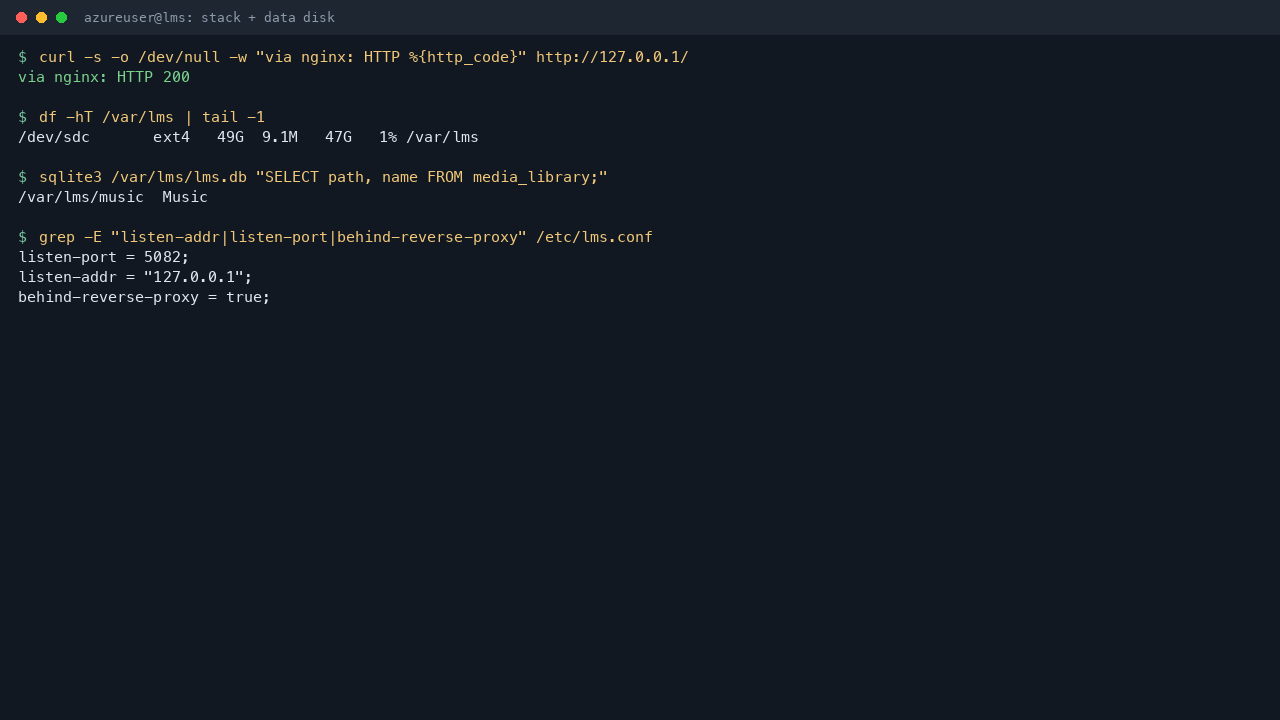Click the '1%' usage value
The image size is (1280, 720).
pos(388,137)
